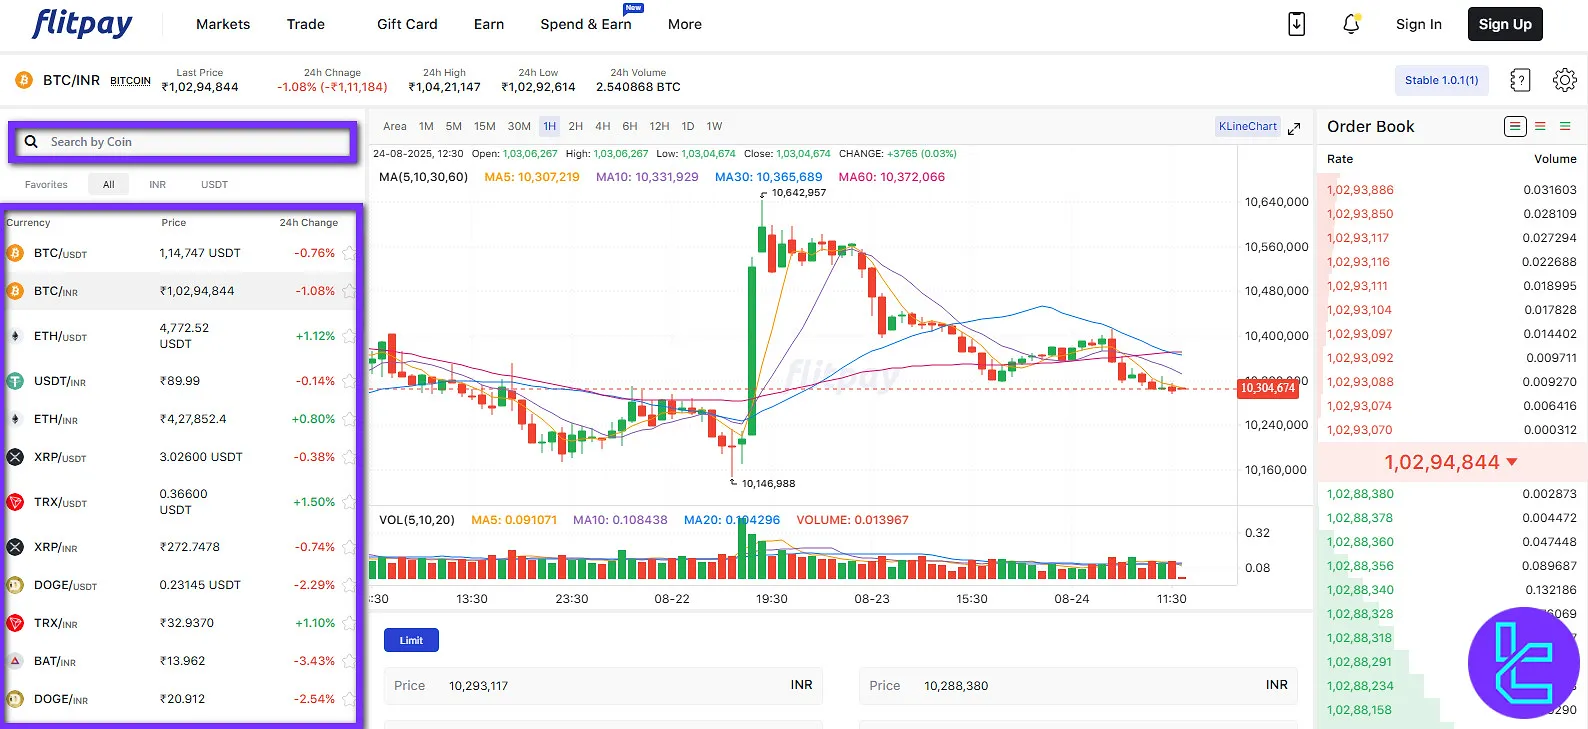Set chart interval to 1W
The width and height of the screenshot is (1588, 729).
point(714,126)
